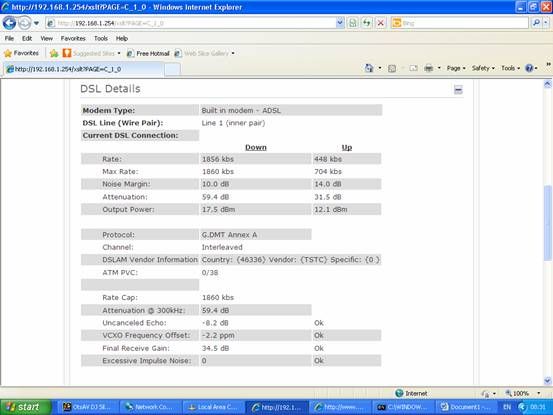Click the Print toolbar icon

tap(429, 68)
